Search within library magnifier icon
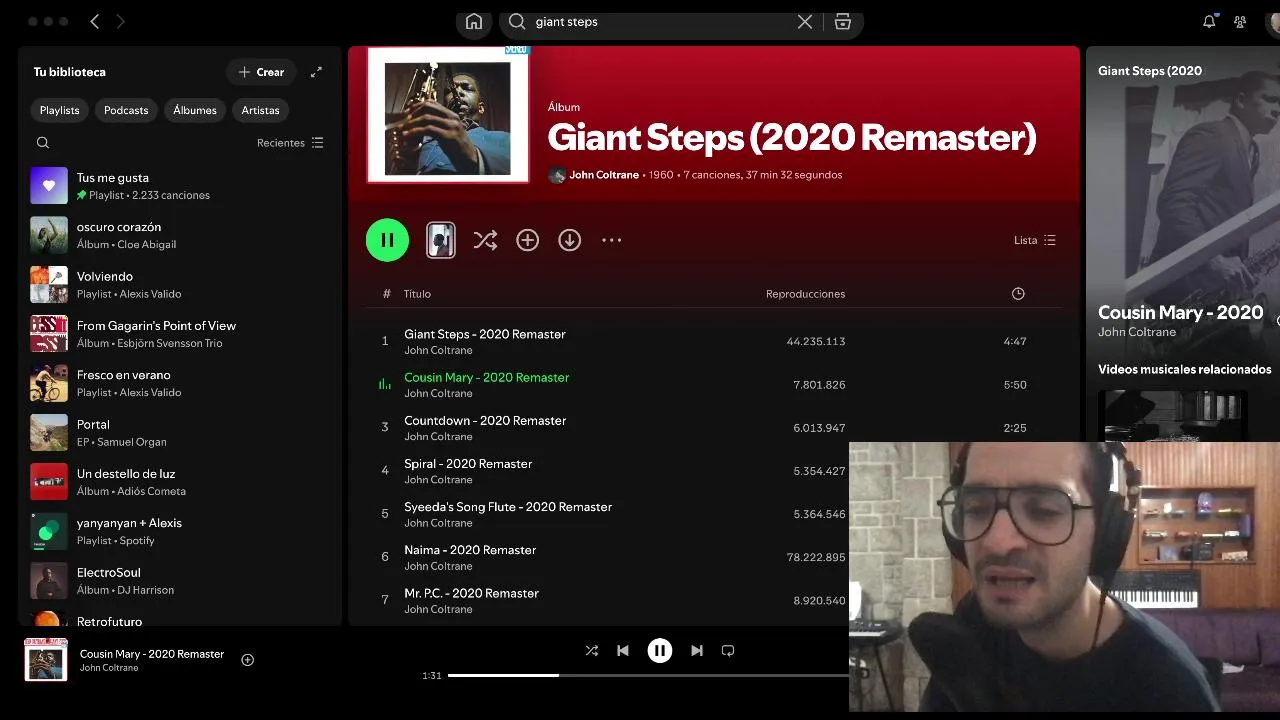The image size is (1280, 720). [x=43, y=143]
